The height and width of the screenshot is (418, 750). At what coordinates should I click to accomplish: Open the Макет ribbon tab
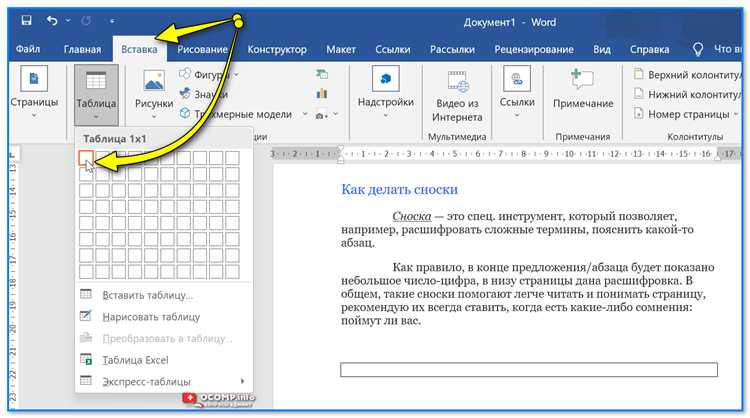pyautogui.click(x=341, y=49)
